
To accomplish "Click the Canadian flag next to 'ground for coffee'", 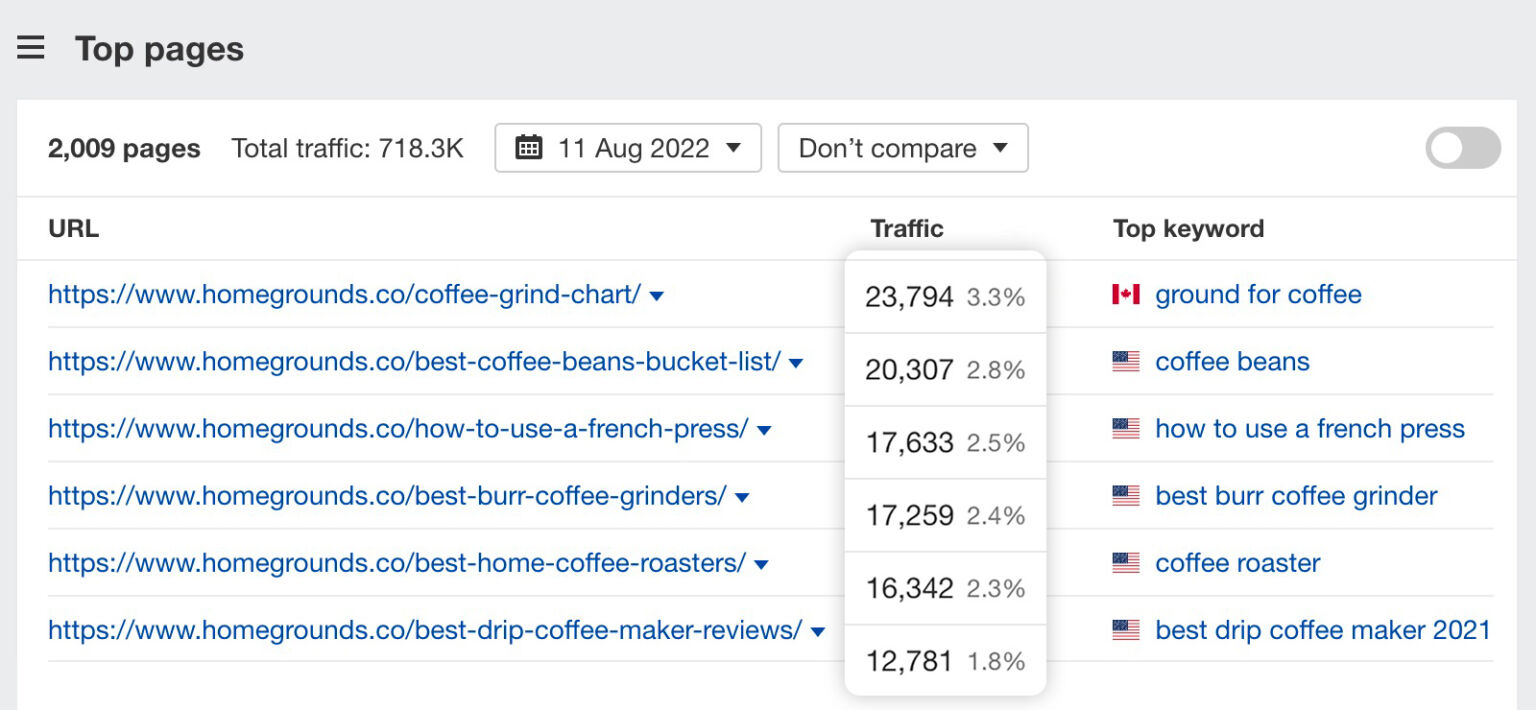I will pyautogui.click(x=1127, y=294).
